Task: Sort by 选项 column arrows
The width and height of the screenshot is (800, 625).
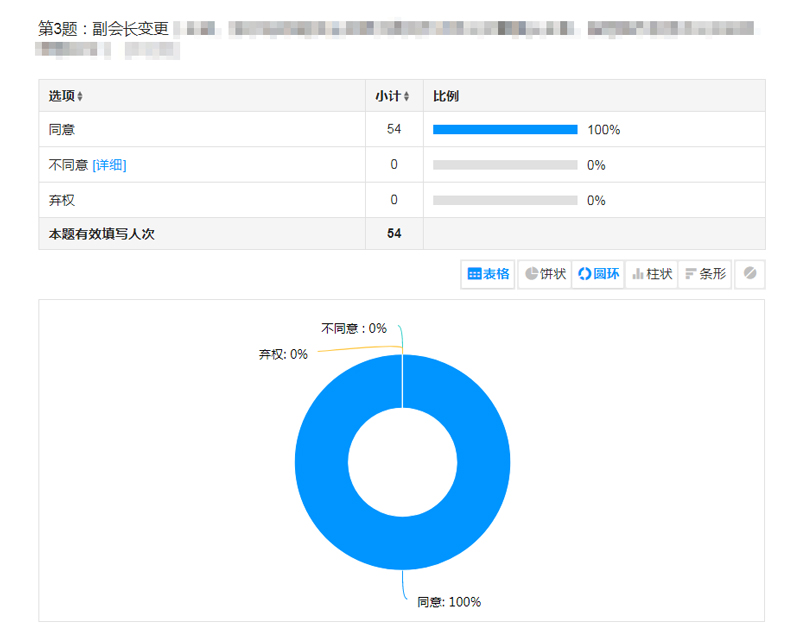Action: click(80, 96)
